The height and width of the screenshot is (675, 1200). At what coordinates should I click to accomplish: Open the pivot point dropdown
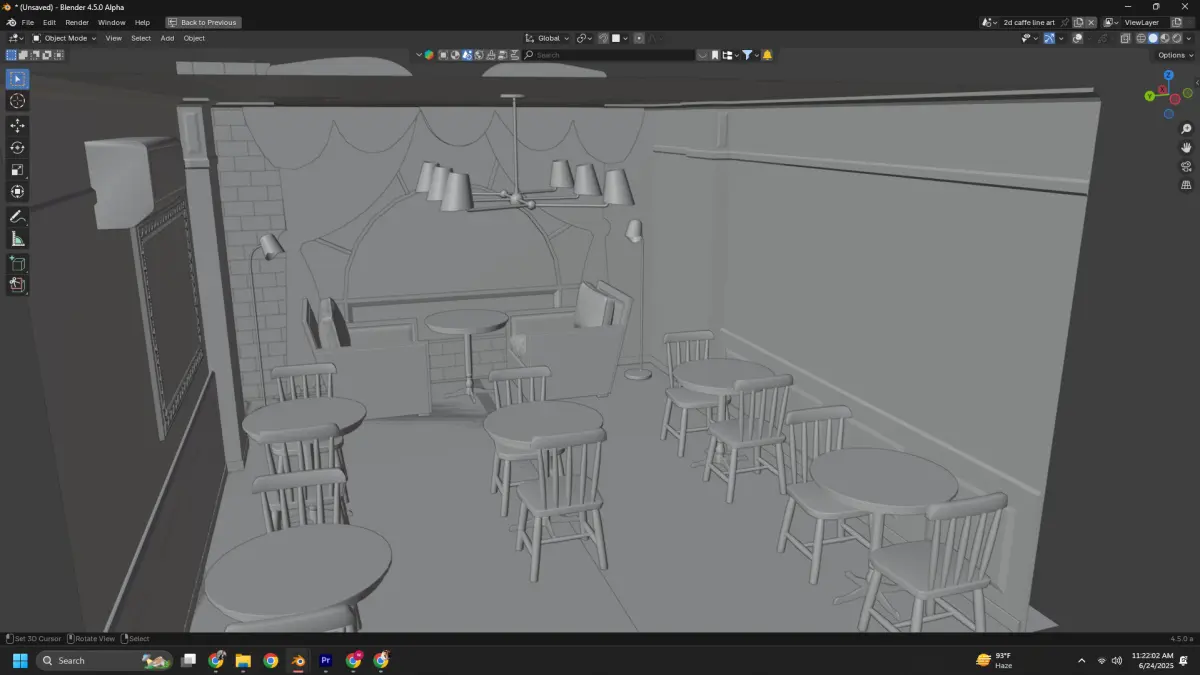(x=585, y=38)
